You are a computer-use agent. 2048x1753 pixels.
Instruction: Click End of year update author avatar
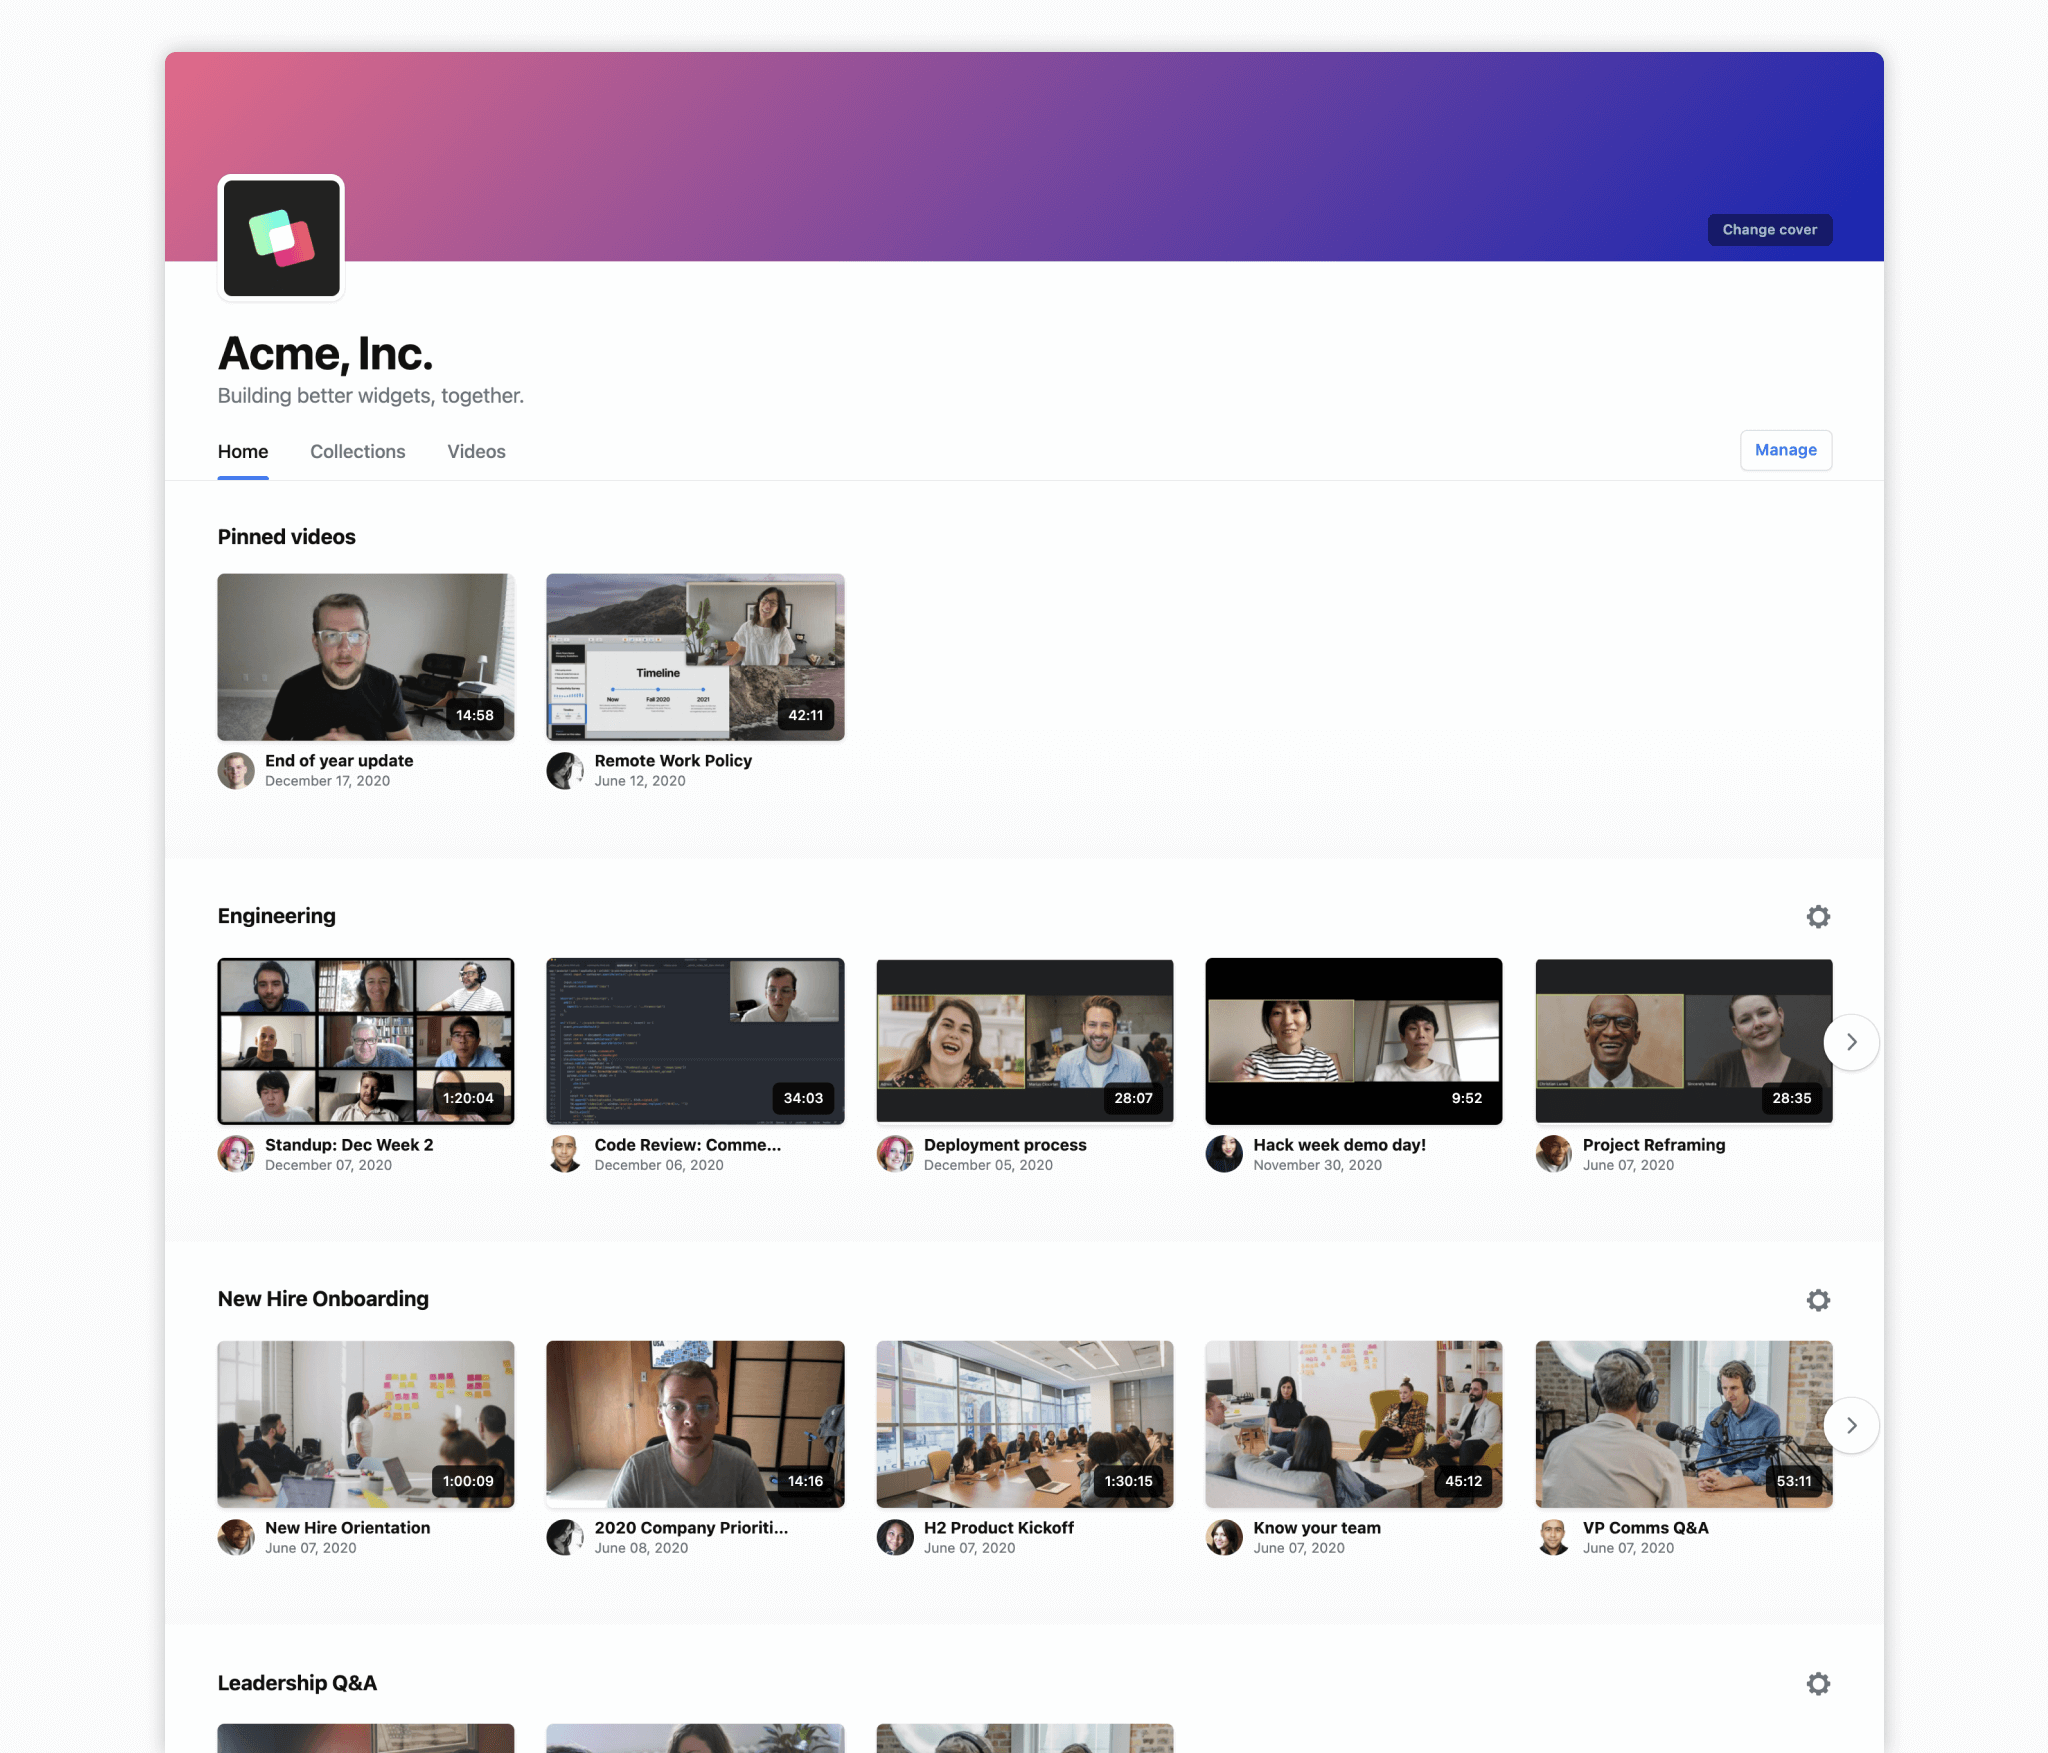pos(236,770)
